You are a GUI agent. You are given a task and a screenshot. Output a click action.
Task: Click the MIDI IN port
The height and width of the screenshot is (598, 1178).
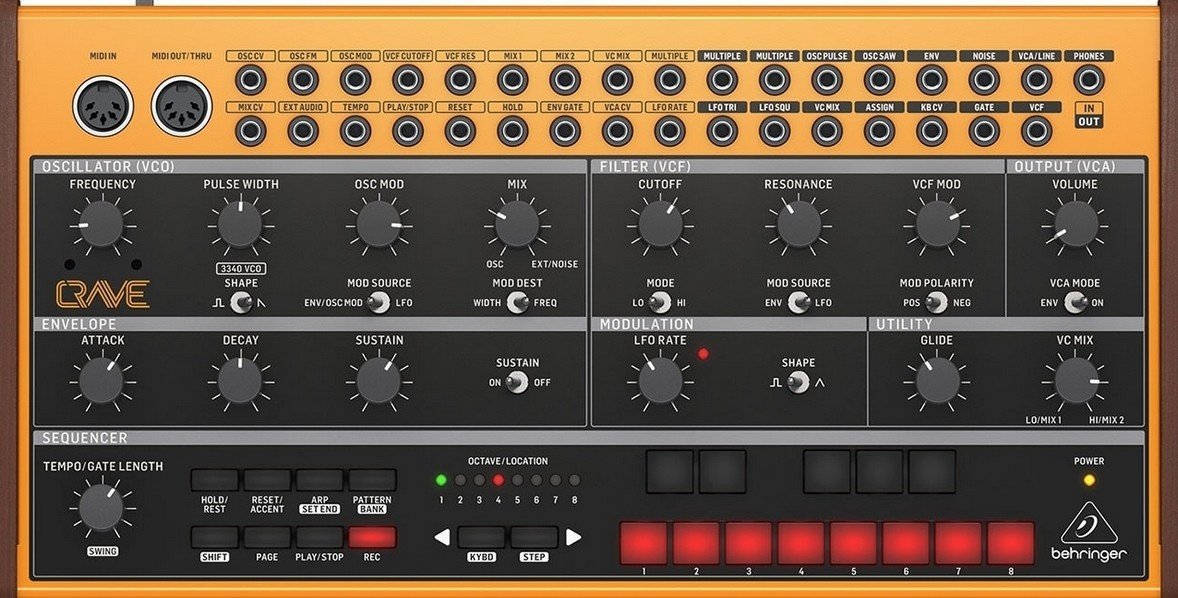pos(103,106)
